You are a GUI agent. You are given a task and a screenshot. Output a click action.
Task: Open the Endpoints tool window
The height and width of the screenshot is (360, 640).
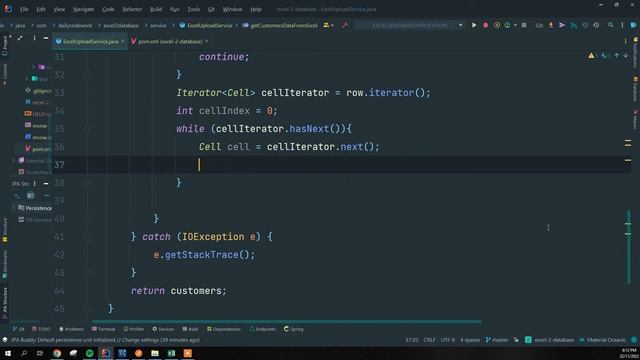pyautogui.click(x=262, y=329)
